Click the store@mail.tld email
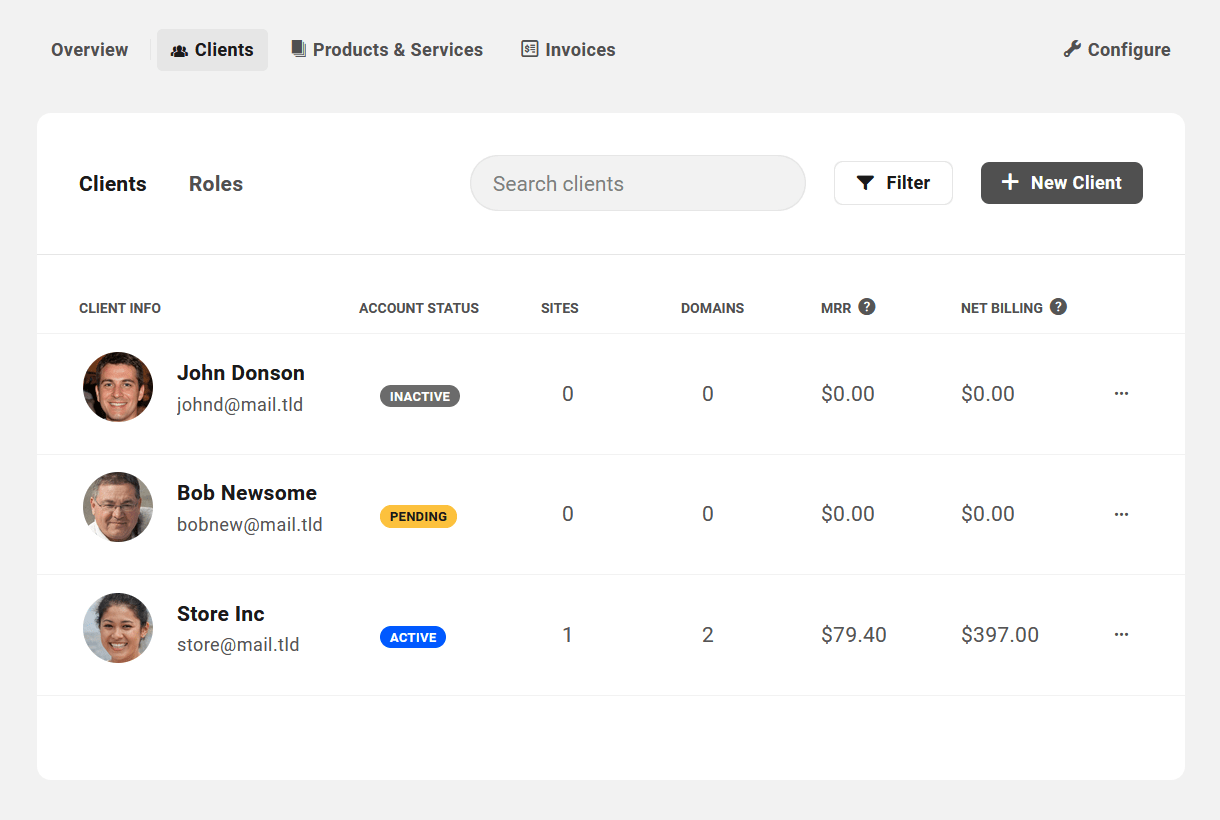1220x820 pixels. point(238,645)
